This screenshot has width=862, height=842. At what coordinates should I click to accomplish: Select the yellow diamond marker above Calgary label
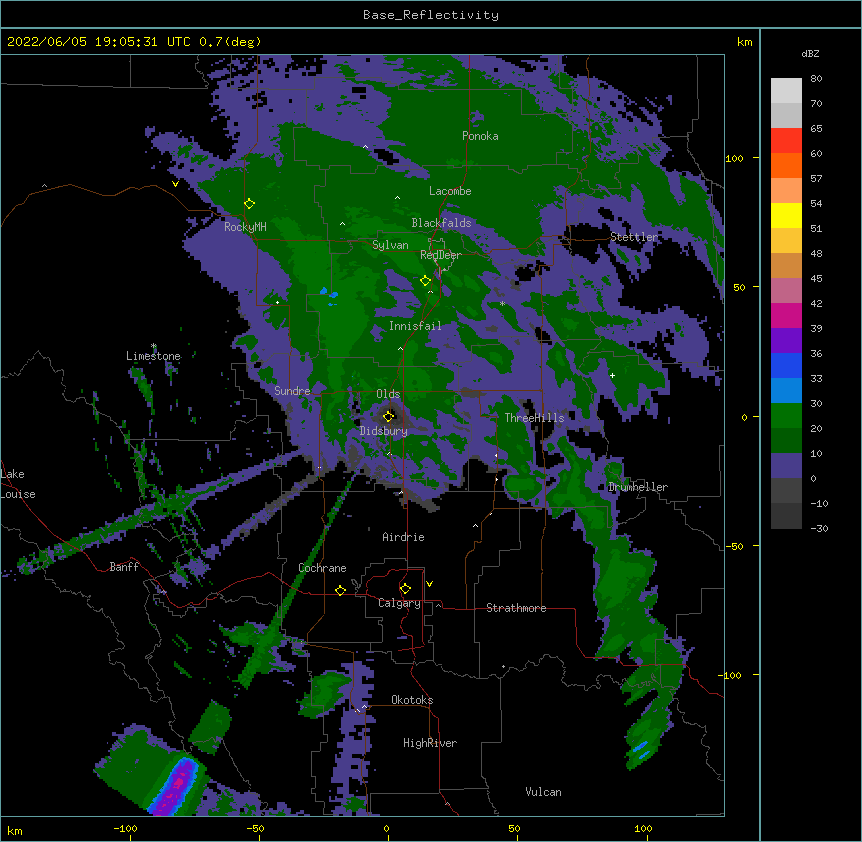tap(405, 589)
